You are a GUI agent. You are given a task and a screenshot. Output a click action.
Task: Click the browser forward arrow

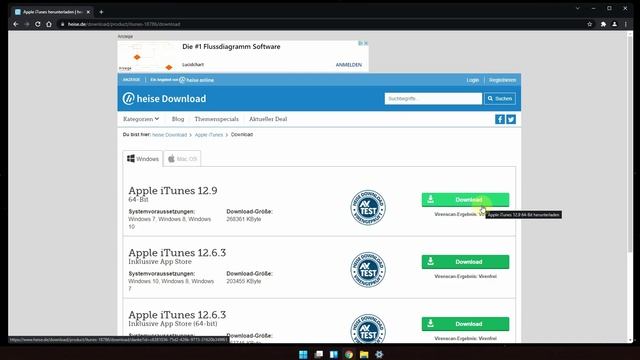point(27,24)
